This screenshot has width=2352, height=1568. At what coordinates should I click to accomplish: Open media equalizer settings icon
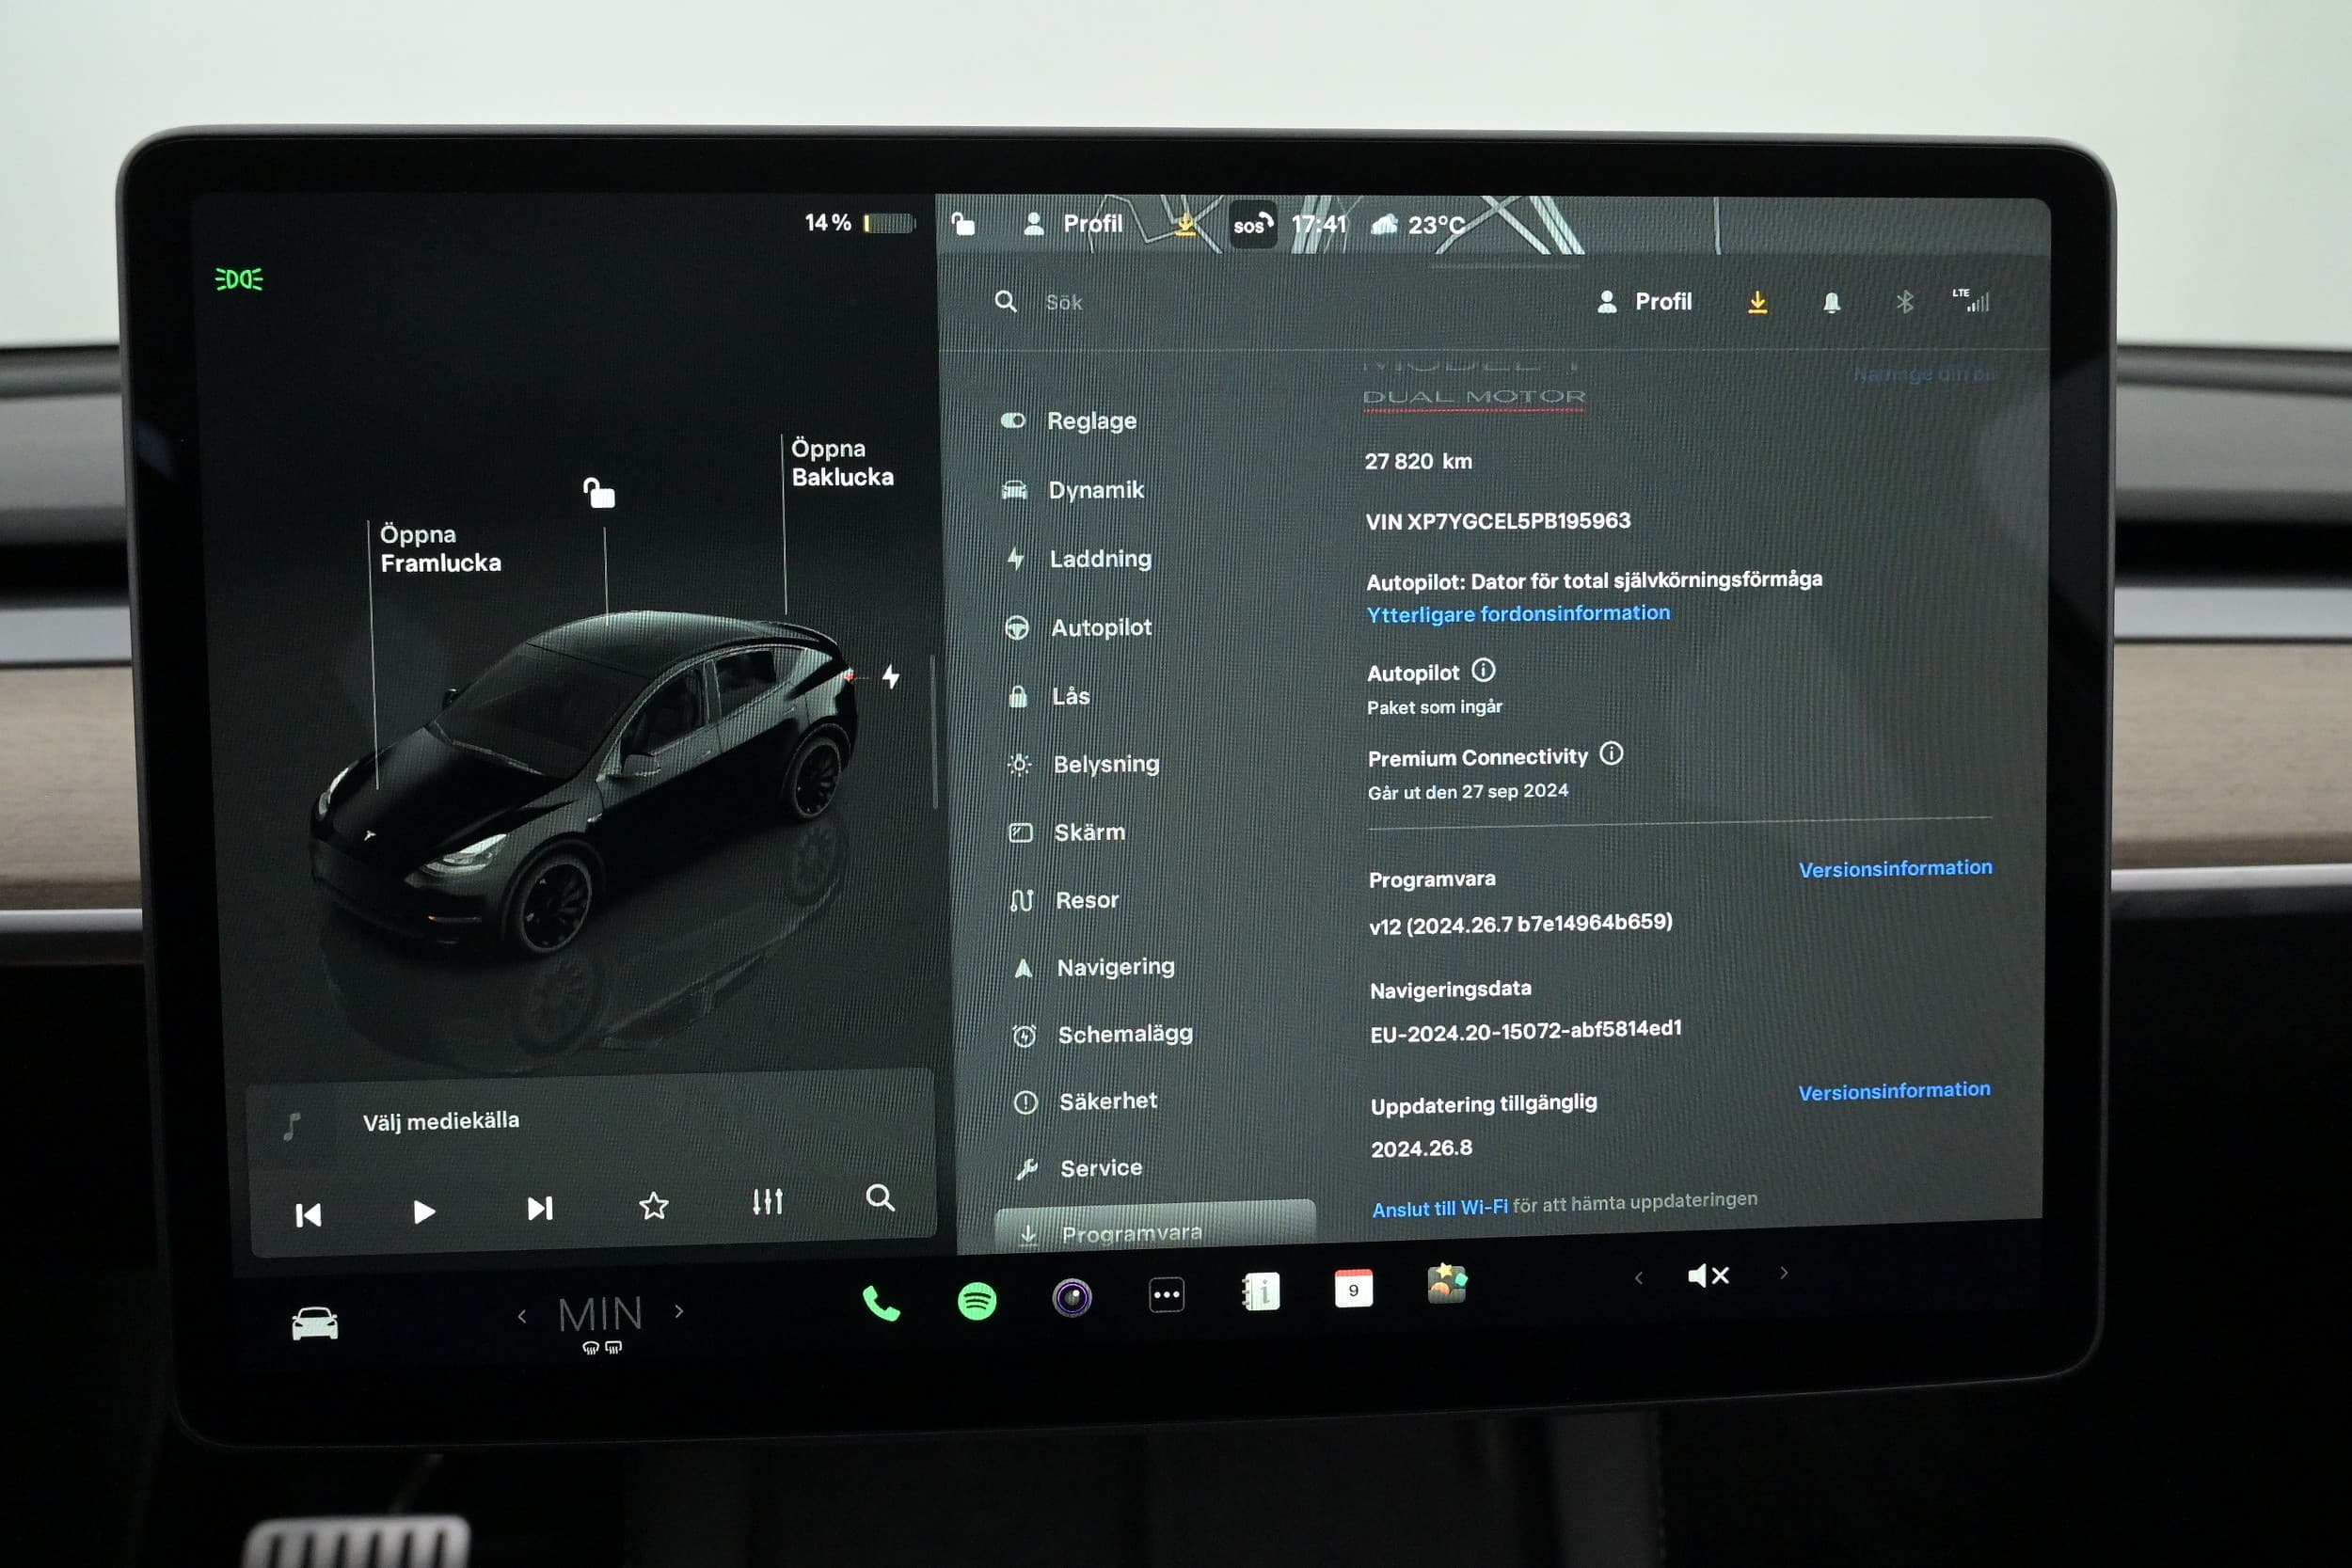pos(767,1202)
